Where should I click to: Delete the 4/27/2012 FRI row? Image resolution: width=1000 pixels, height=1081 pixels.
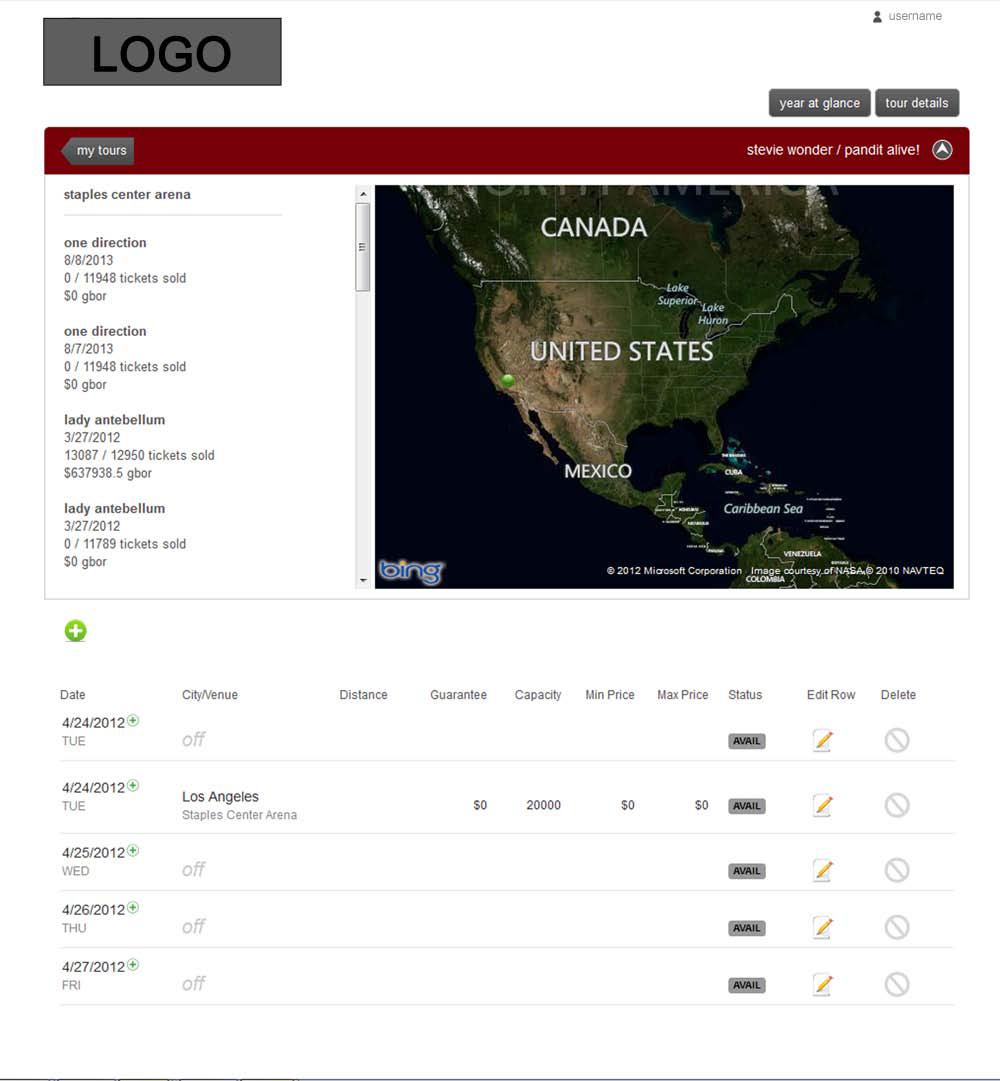click(897, 984)
